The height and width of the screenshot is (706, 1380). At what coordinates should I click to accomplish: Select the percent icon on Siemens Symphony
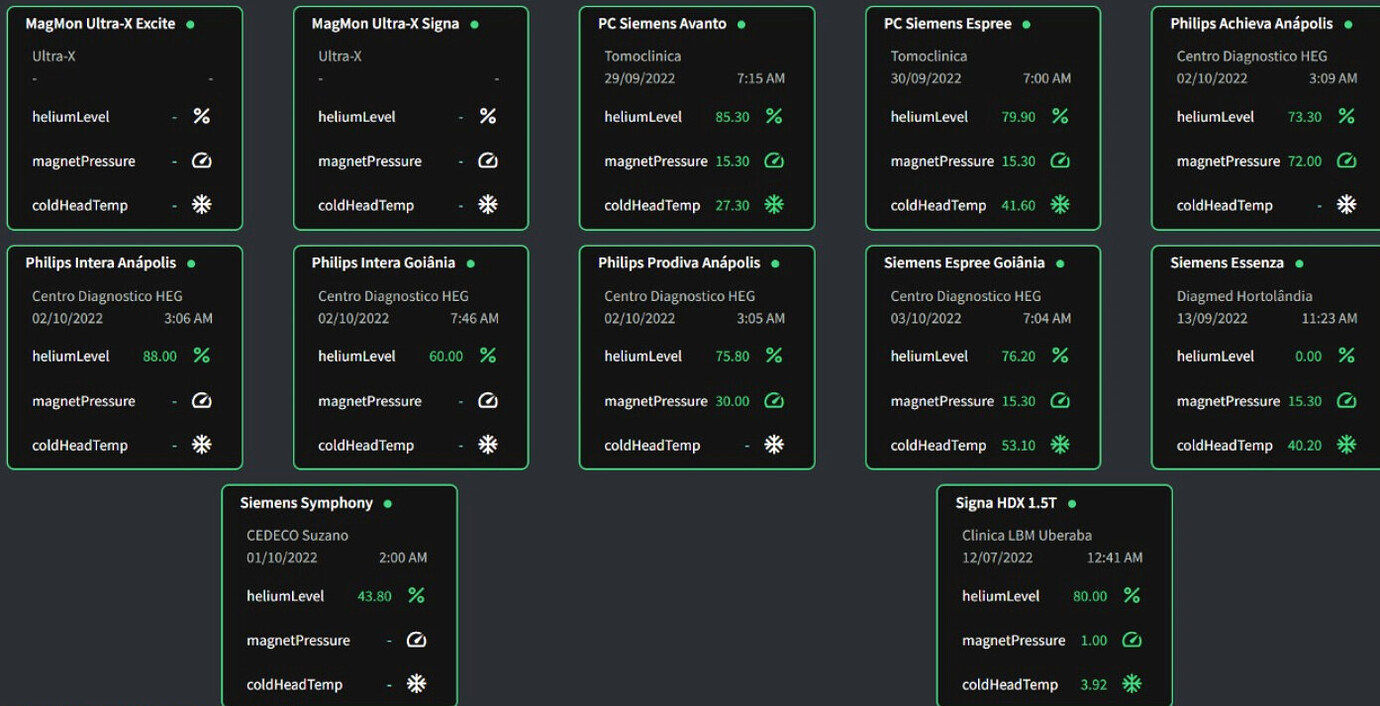point(417,596)
